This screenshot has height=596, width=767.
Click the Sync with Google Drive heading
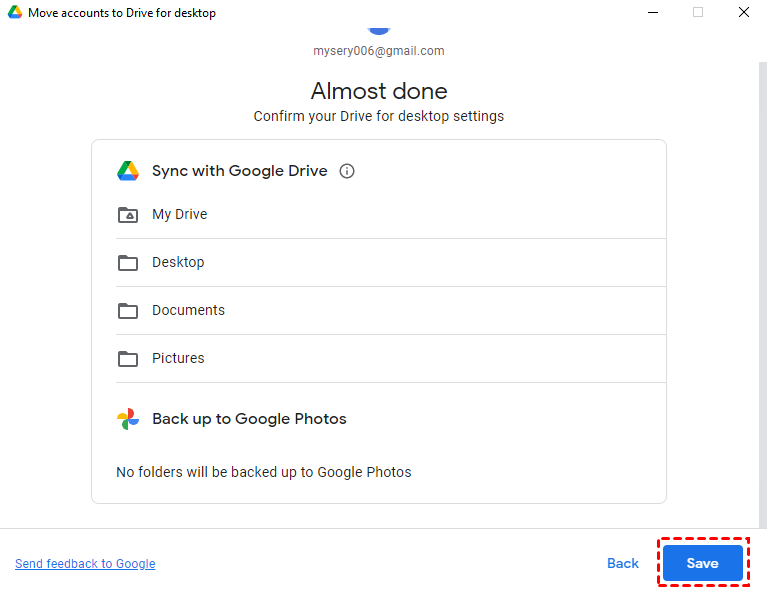[240, 171]
